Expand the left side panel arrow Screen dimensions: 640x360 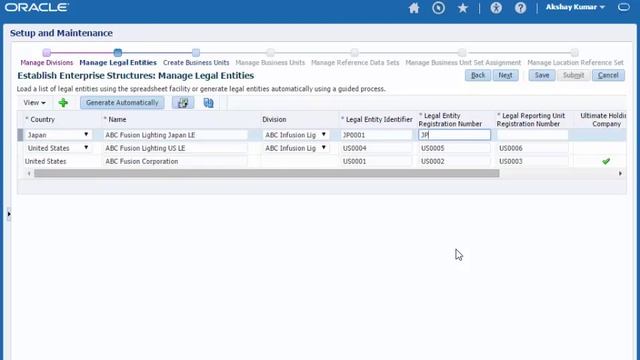pos(9,214)
